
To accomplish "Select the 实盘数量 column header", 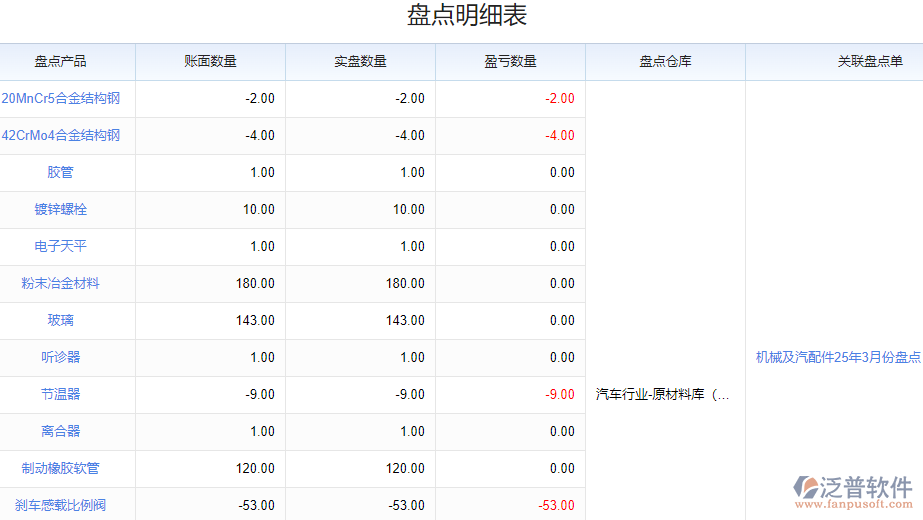I will tap(361, 61).
